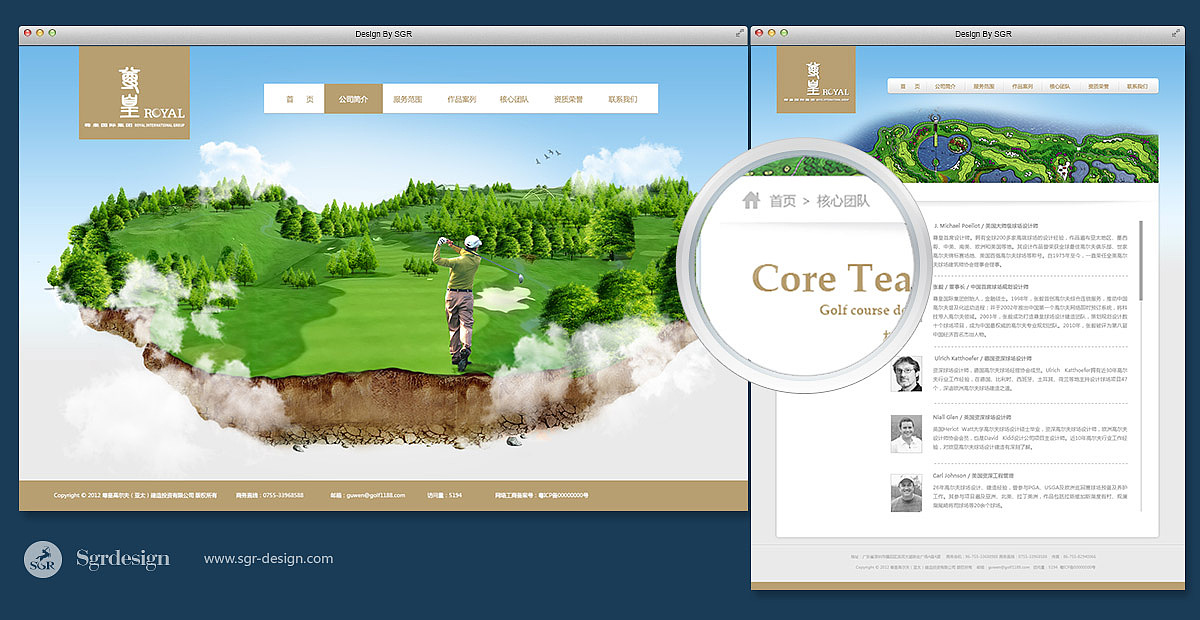Open 服务范围 in left window navigation
Image resolution: width=1200 pixels, height=620 pixels.
[x=408, y=99]
